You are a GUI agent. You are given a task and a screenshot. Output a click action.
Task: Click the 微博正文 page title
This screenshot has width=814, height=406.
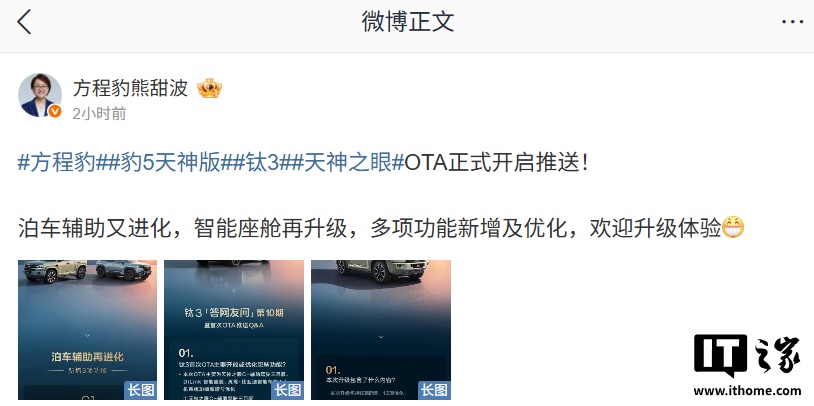click(x=408, y=22)
